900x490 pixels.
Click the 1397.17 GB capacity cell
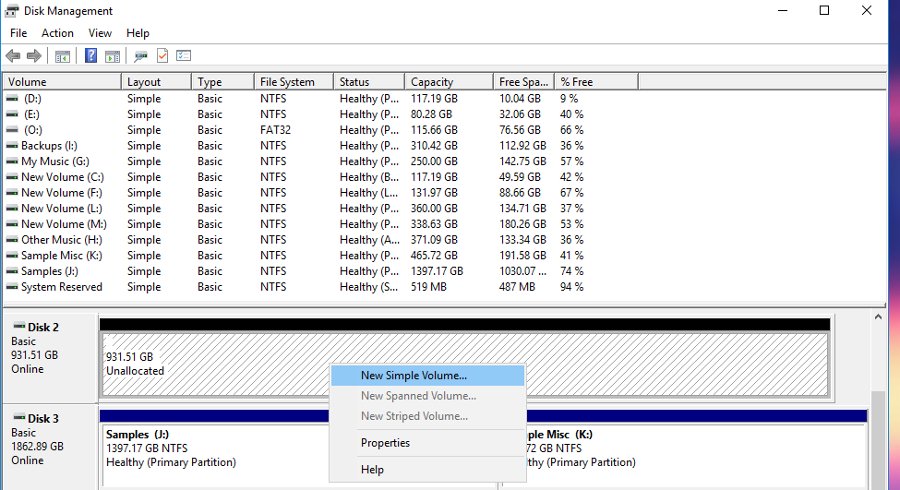coord(437,271)
